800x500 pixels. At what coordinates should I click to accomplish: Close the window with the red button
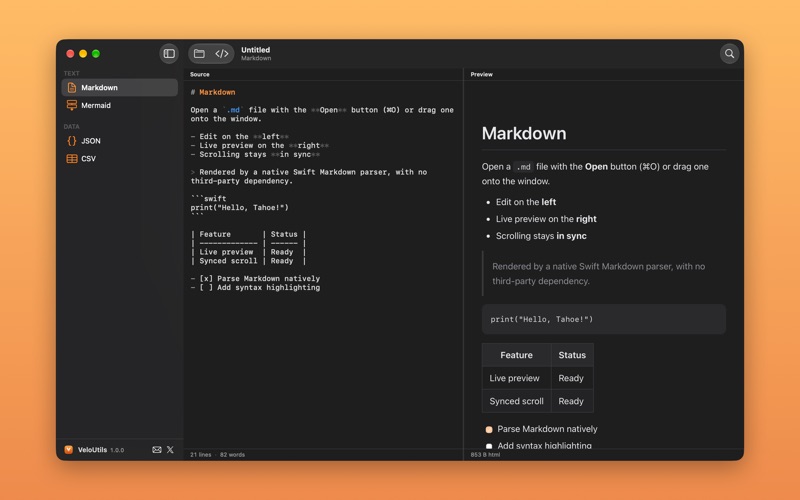pyautogui.click(x=70, y=54)
